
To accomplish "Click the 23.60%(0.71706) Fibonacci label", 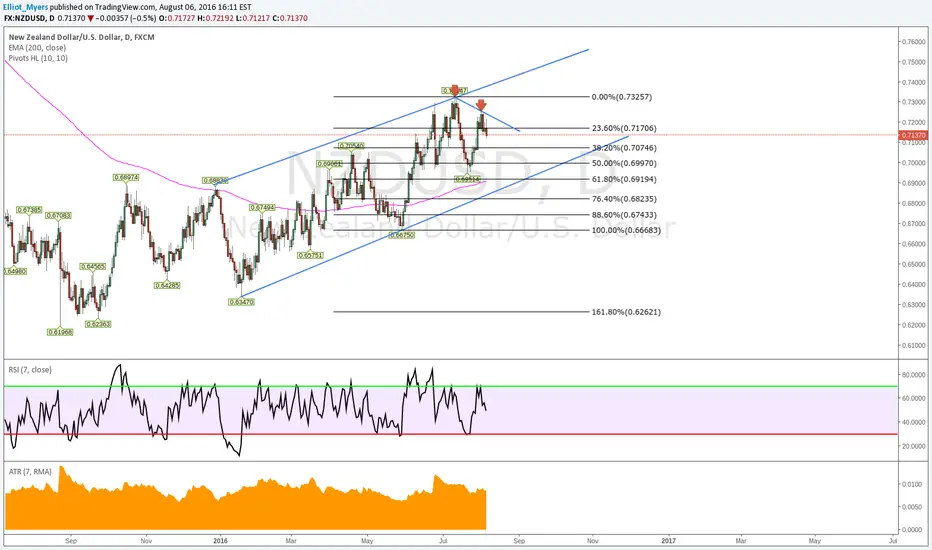I will point(624,128).
